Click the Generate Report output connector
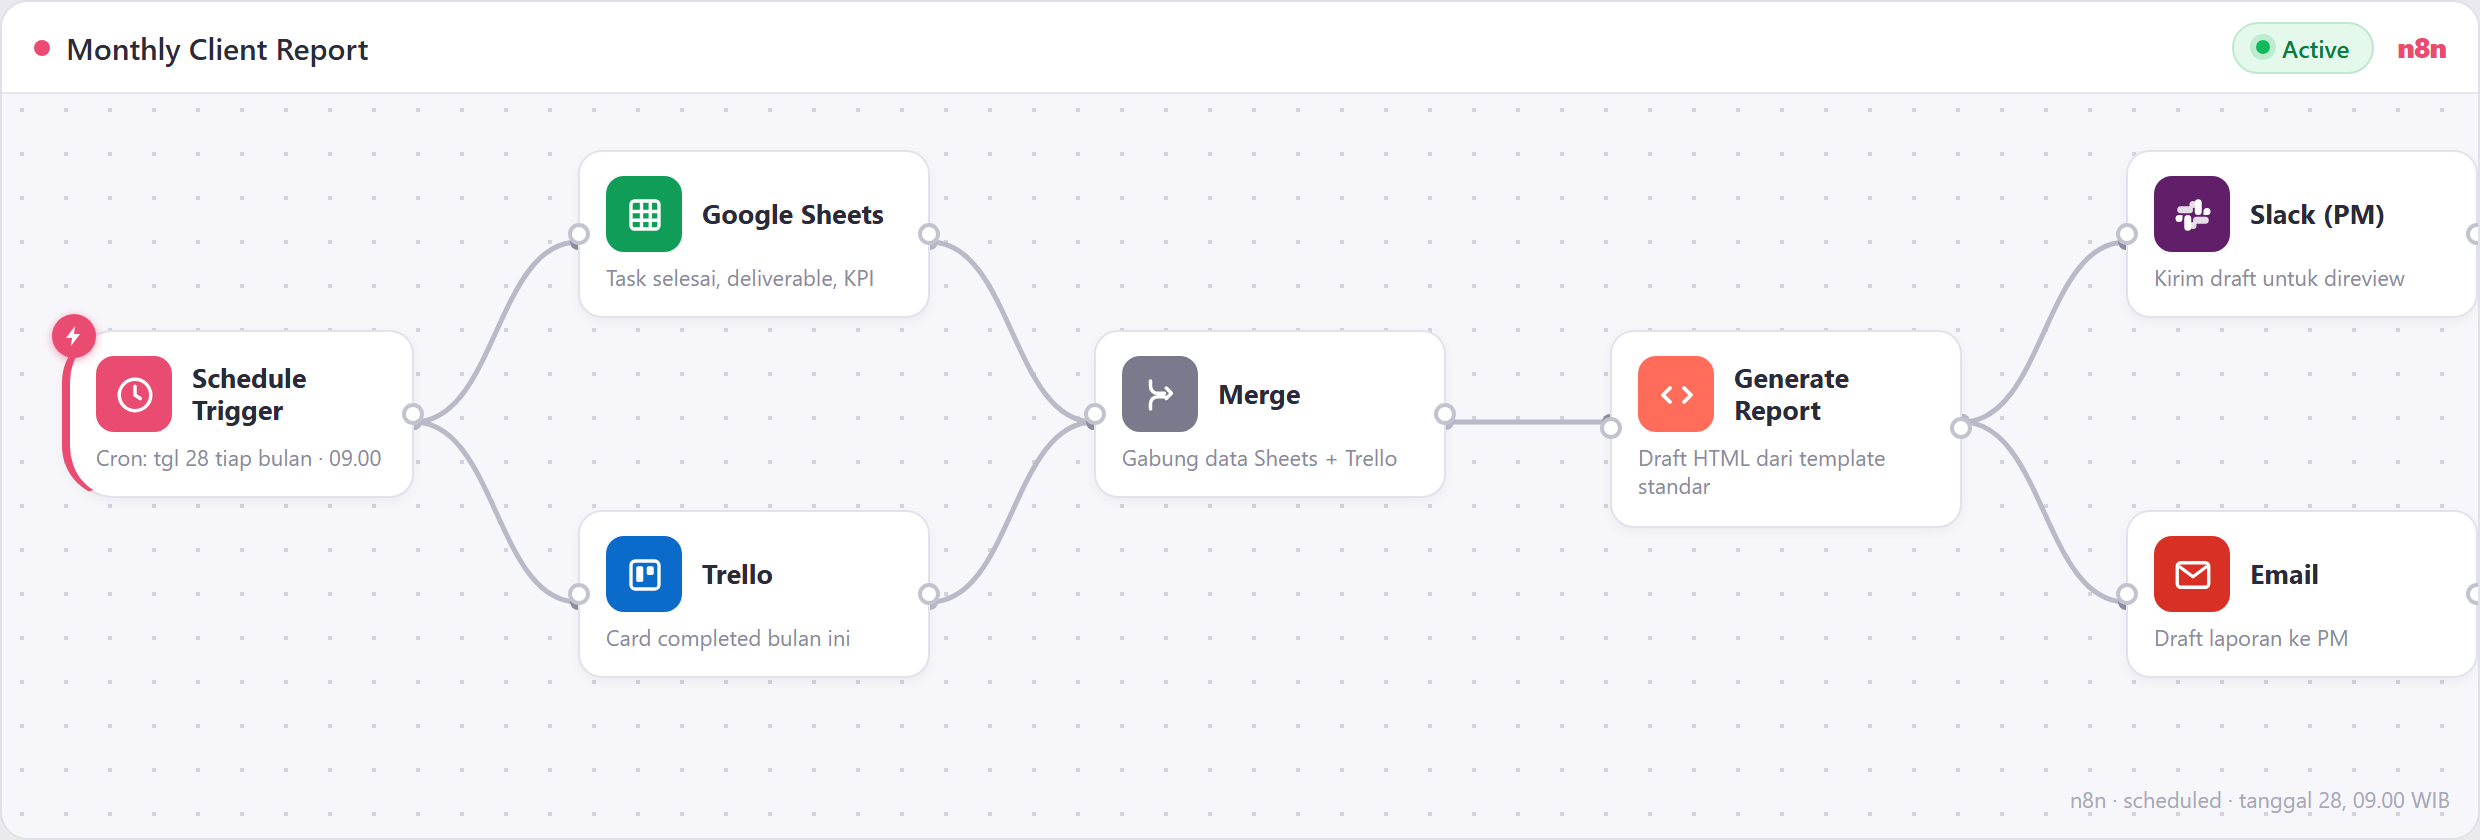 [1961, 428]
